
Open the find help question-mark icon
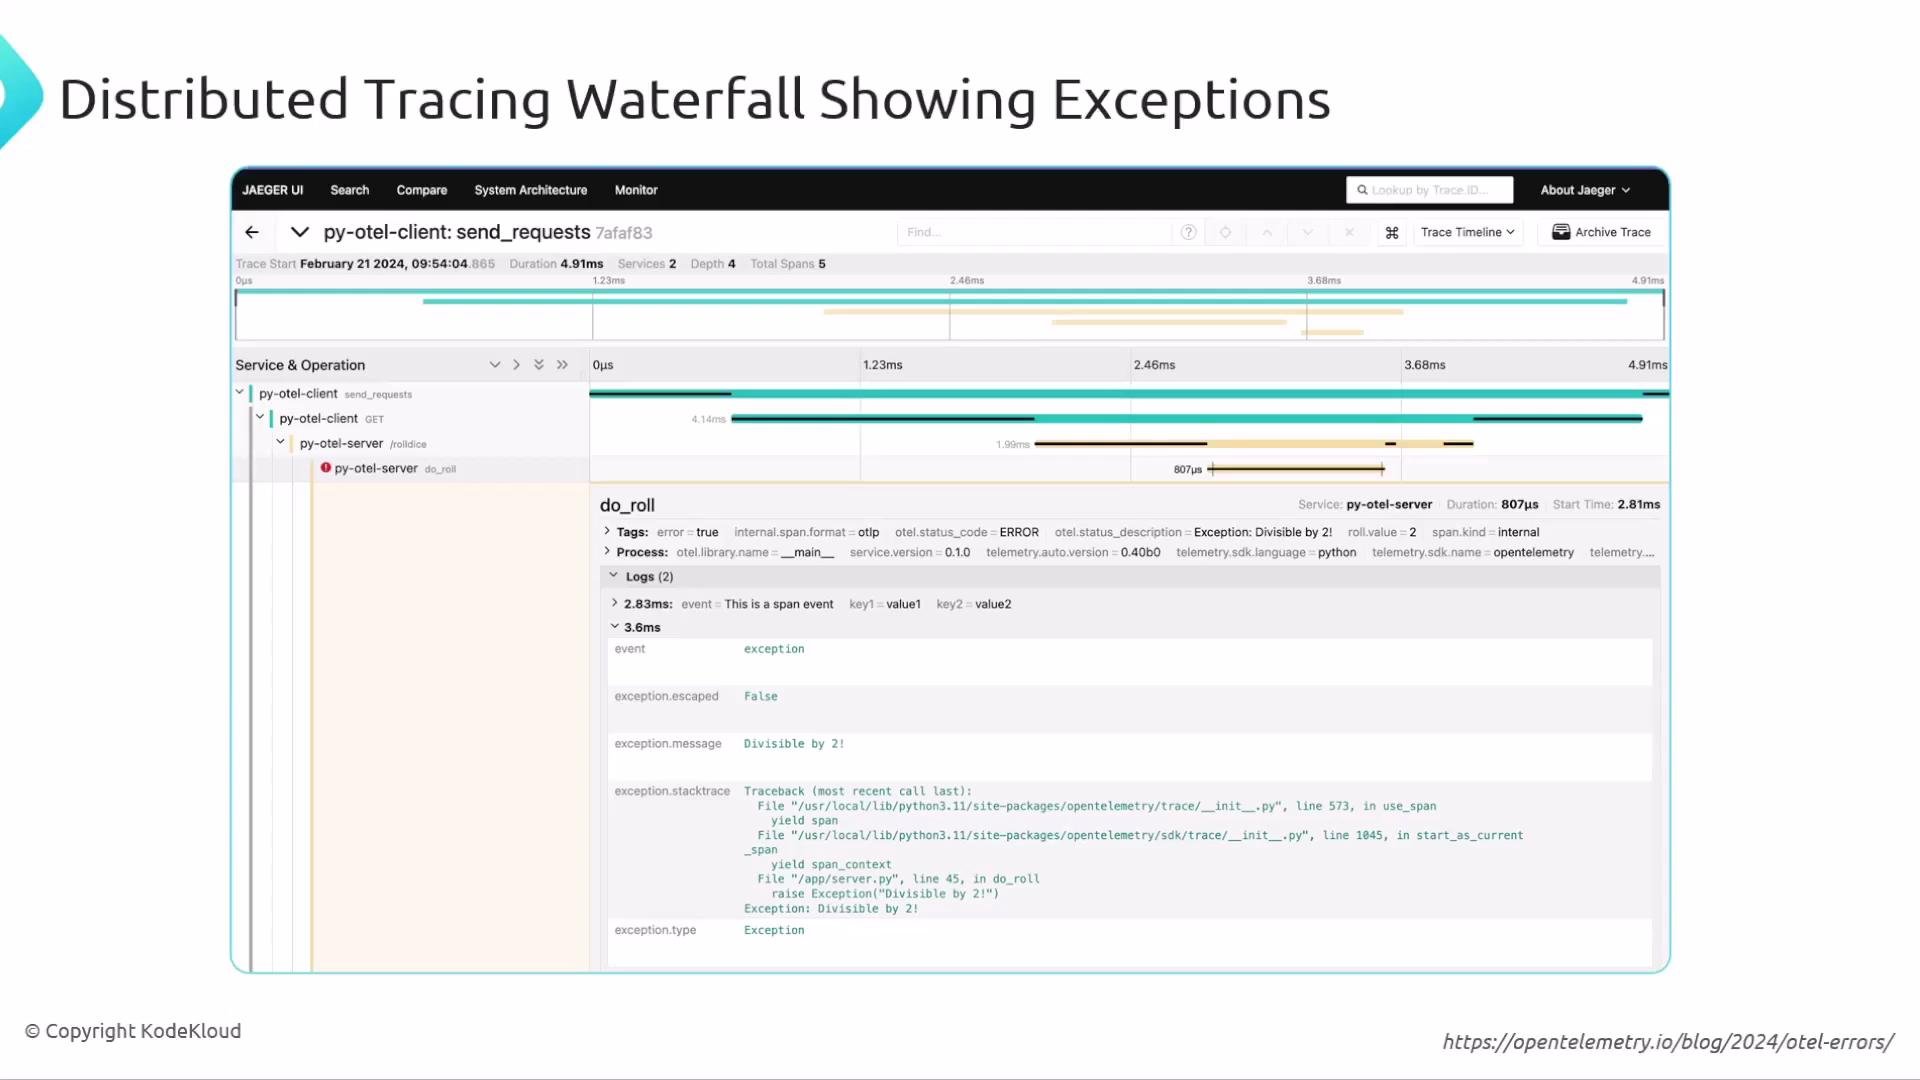tap(1188, 232)
